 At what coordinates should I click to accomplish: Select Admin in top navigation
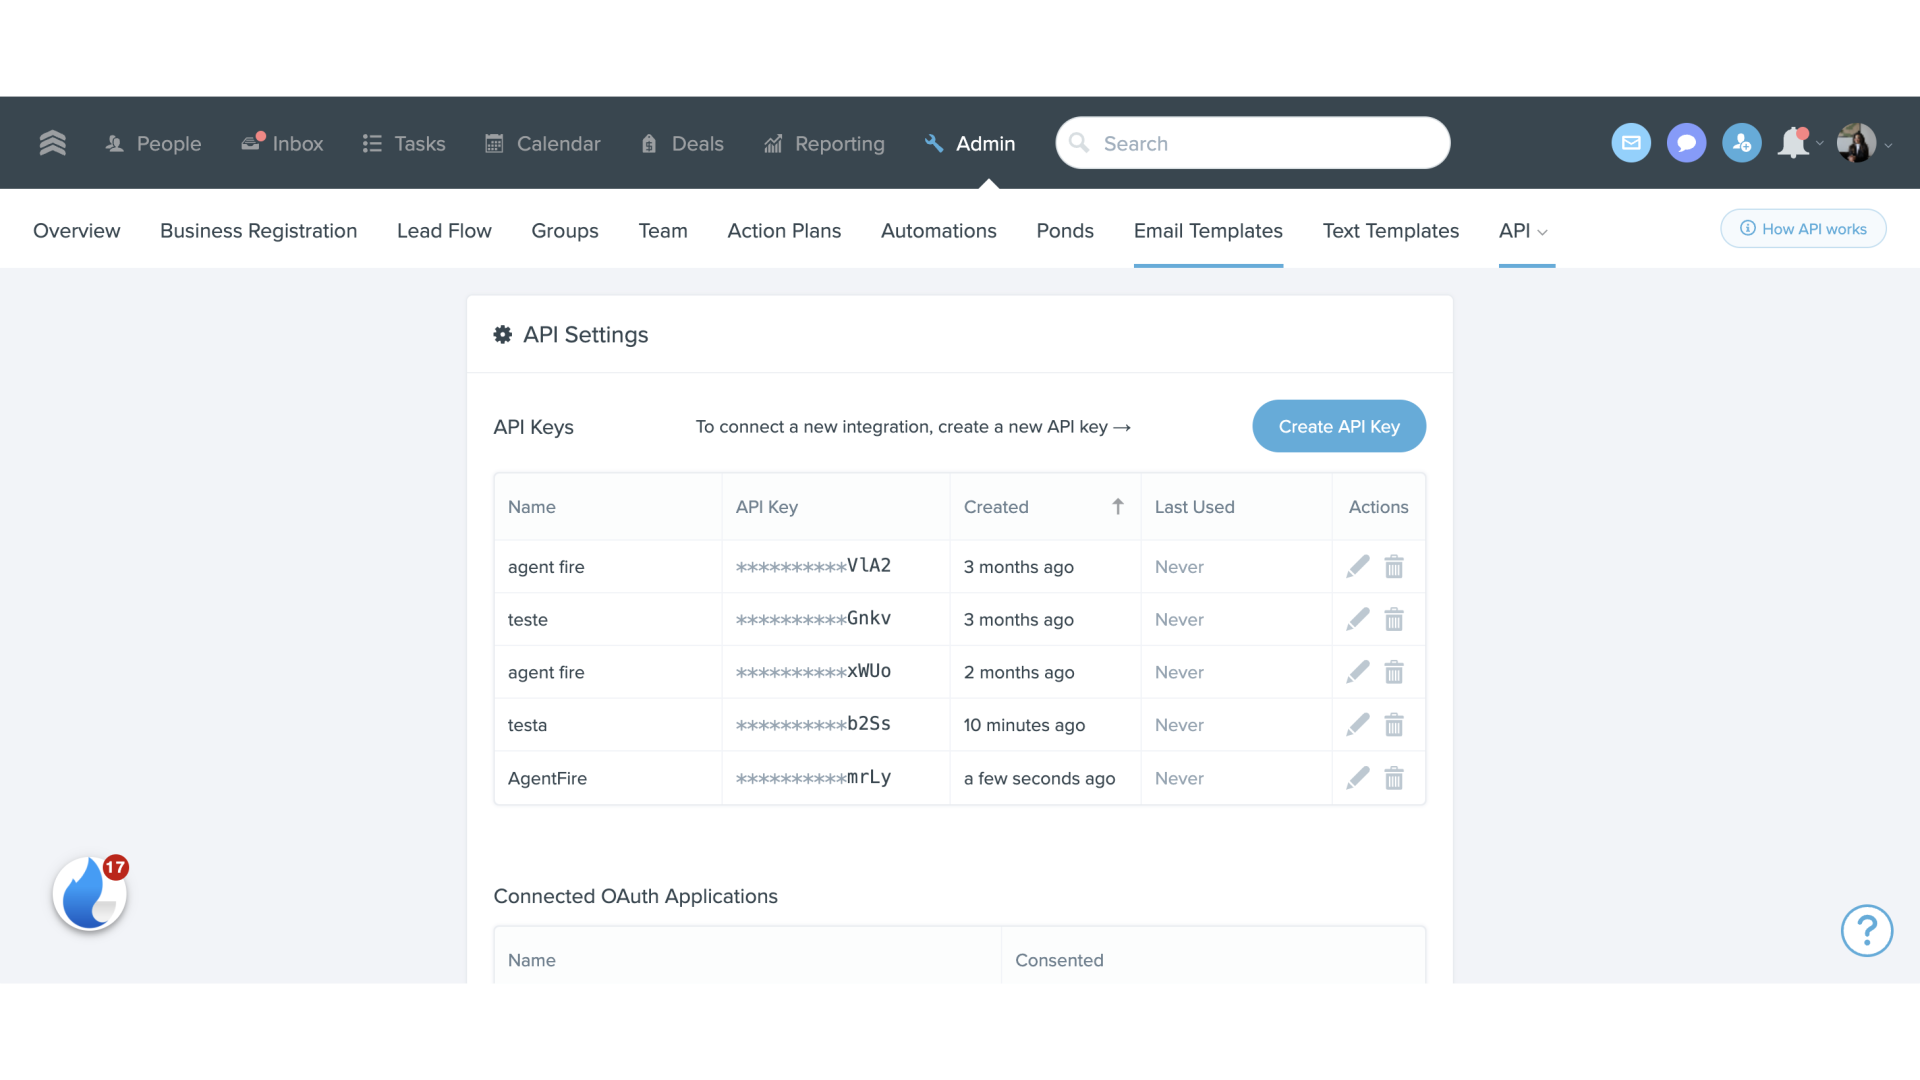(x=970, y=143)
